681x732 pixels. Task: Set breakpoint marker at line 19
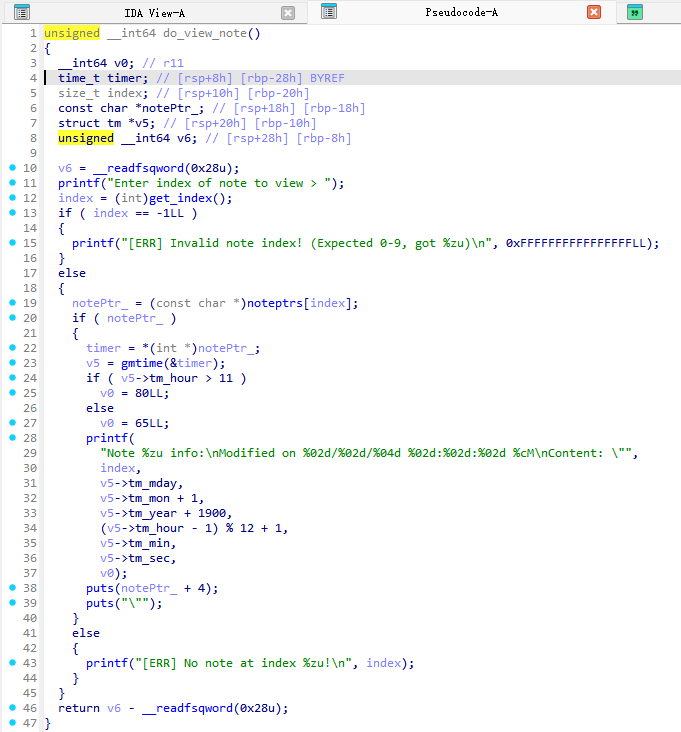(12, 303)
